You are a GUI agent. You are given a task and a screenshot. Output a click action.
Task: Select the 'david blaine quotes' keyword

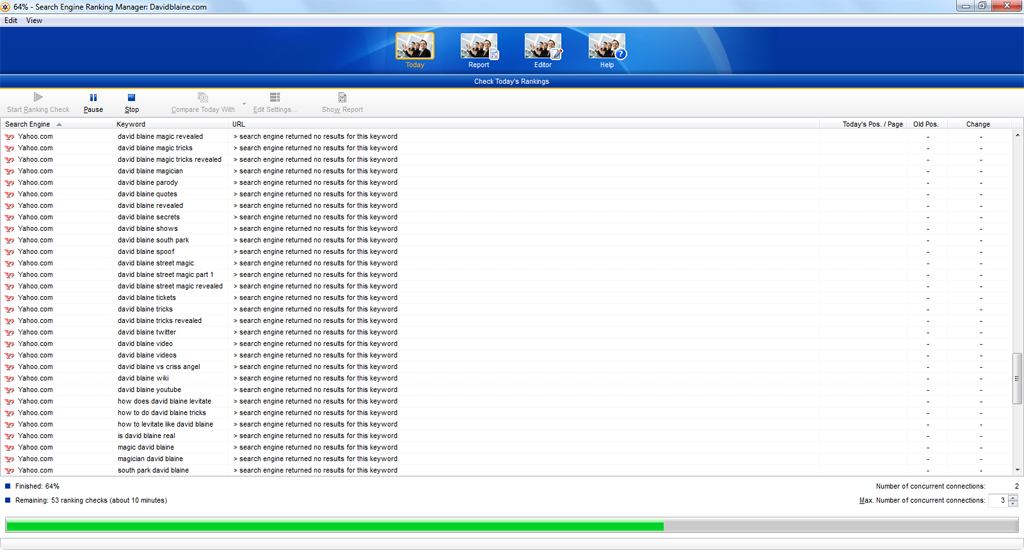(x=147, y=194)
